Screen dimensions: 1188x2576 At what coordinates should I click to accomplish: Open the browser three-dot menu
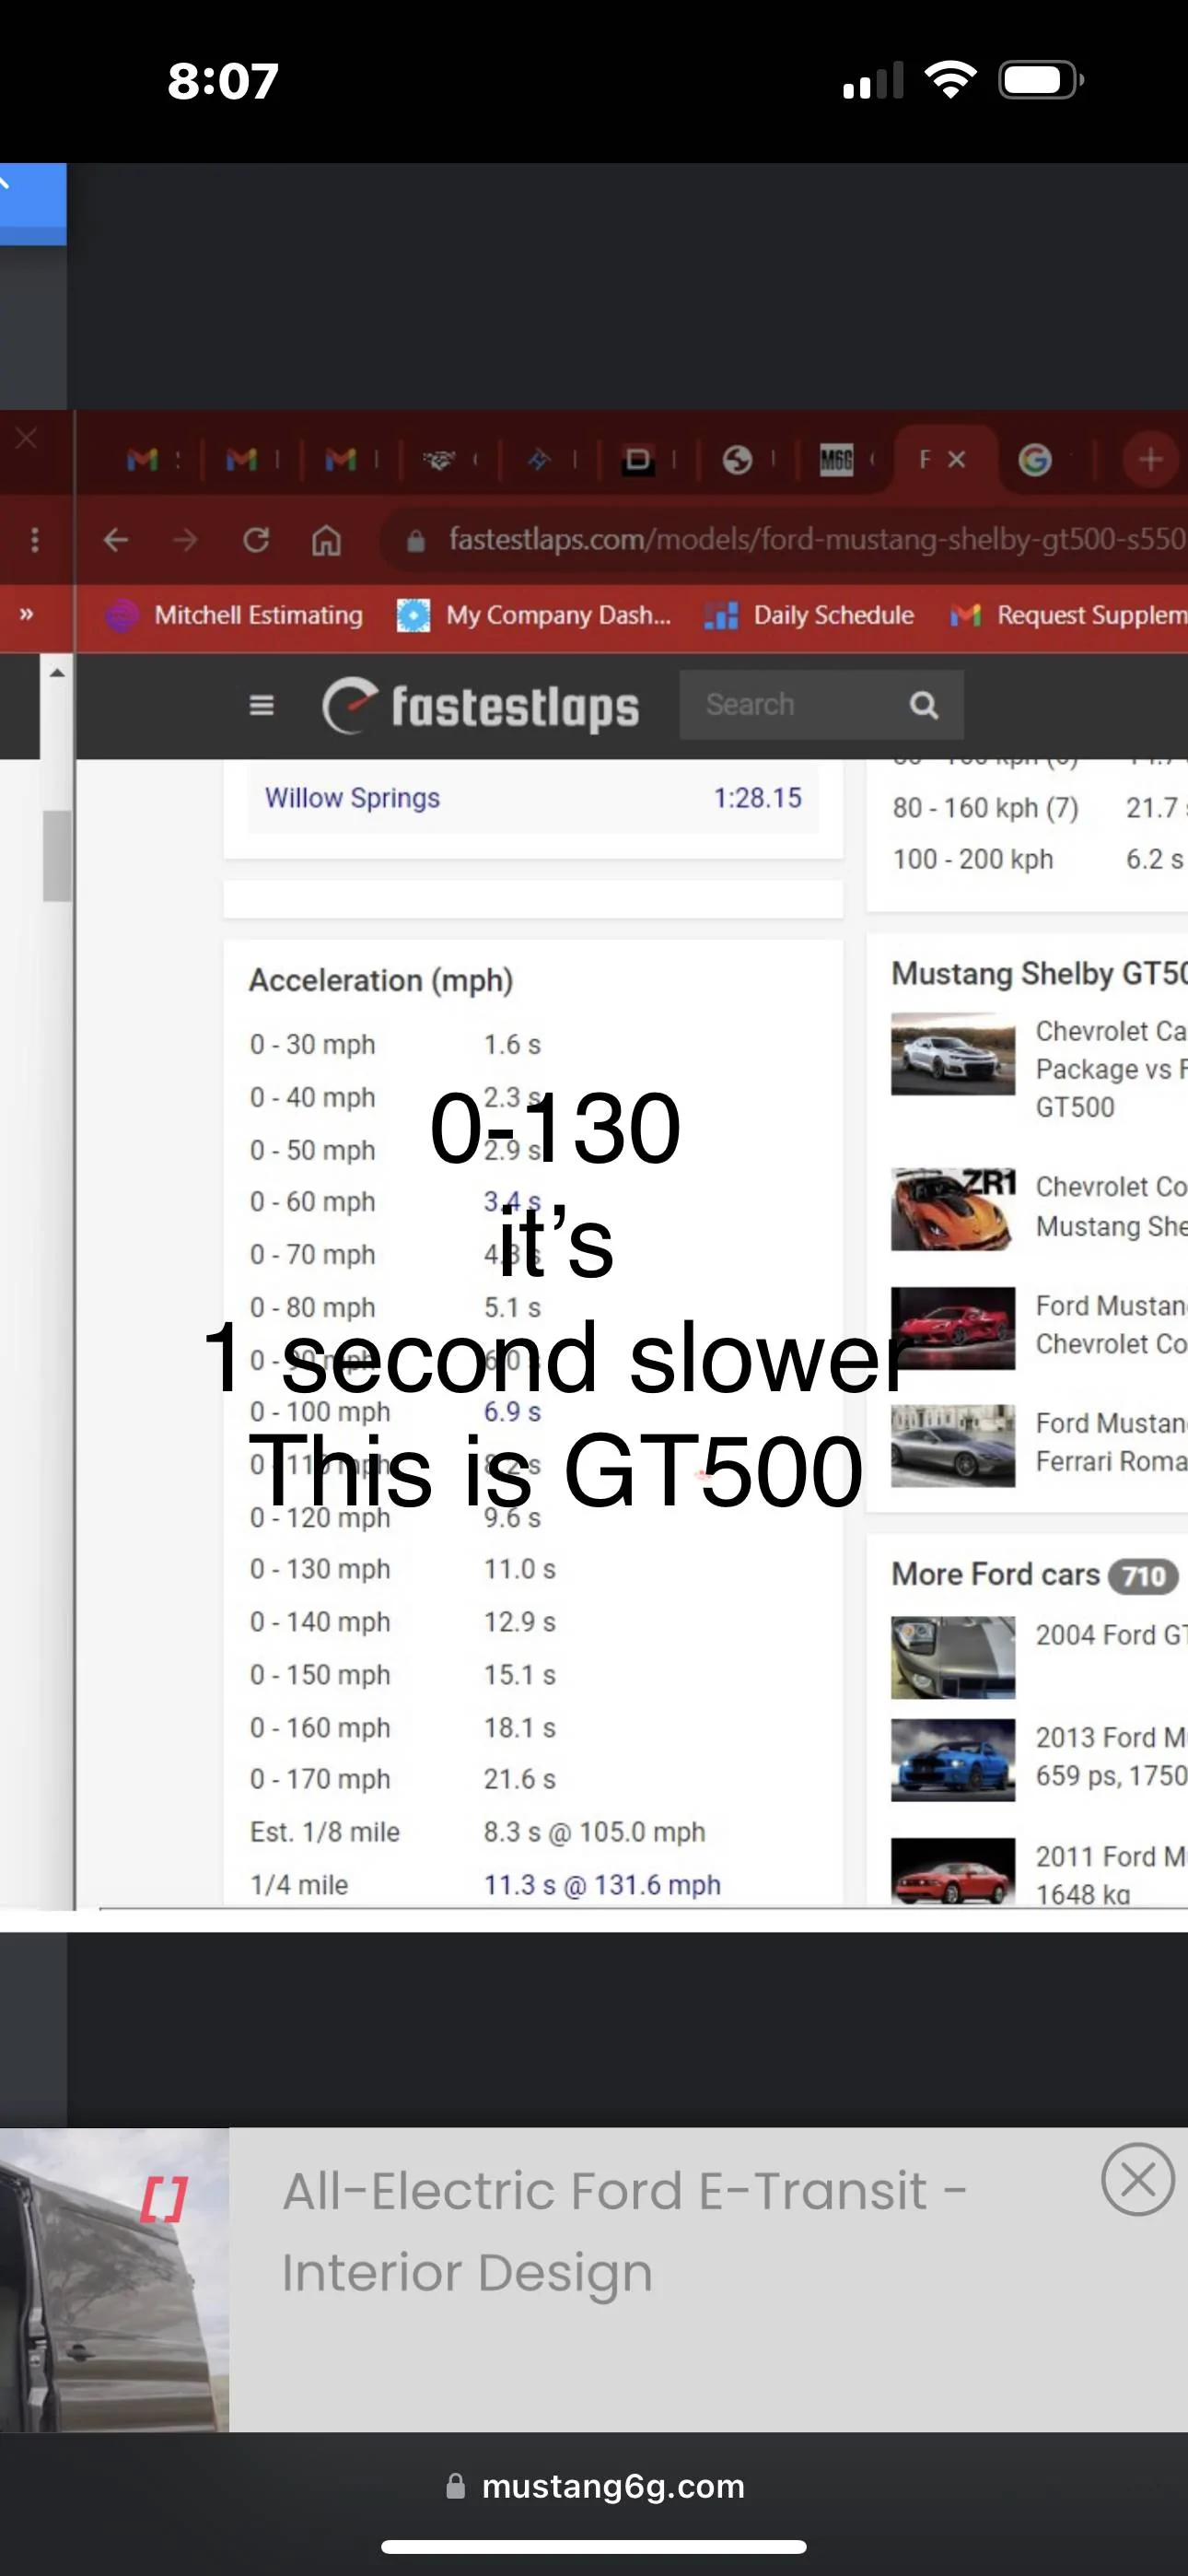(x=35, y=540)
